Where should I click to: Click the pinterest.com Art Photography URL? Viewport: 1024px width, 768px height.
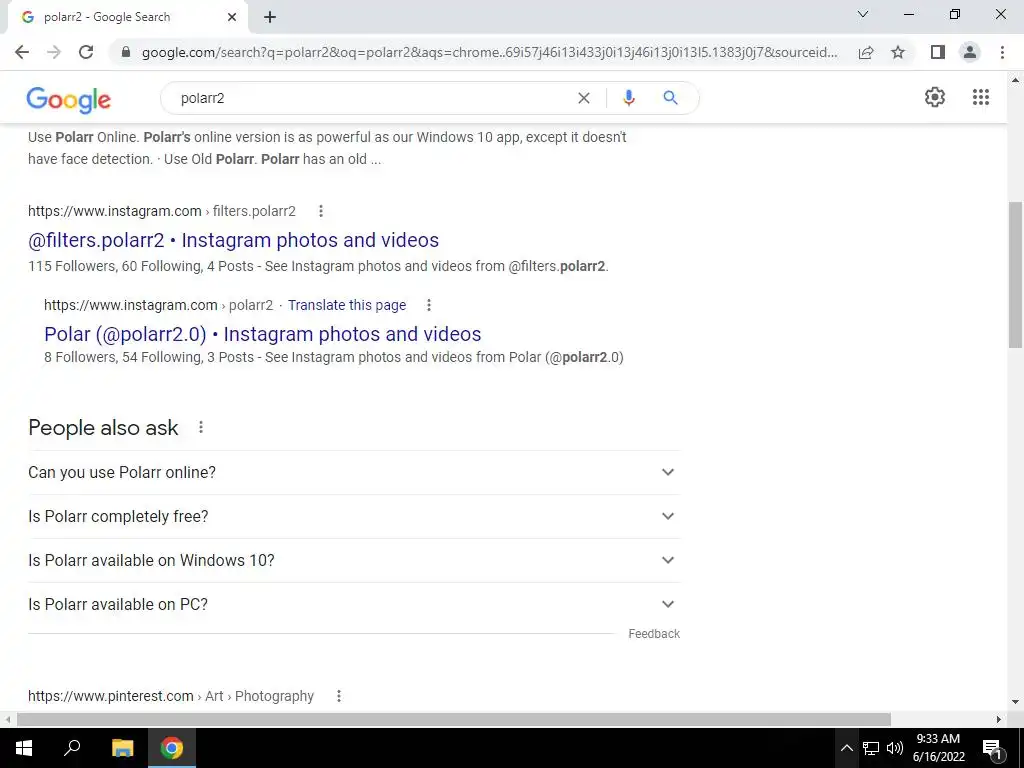[x=171, y=696]
